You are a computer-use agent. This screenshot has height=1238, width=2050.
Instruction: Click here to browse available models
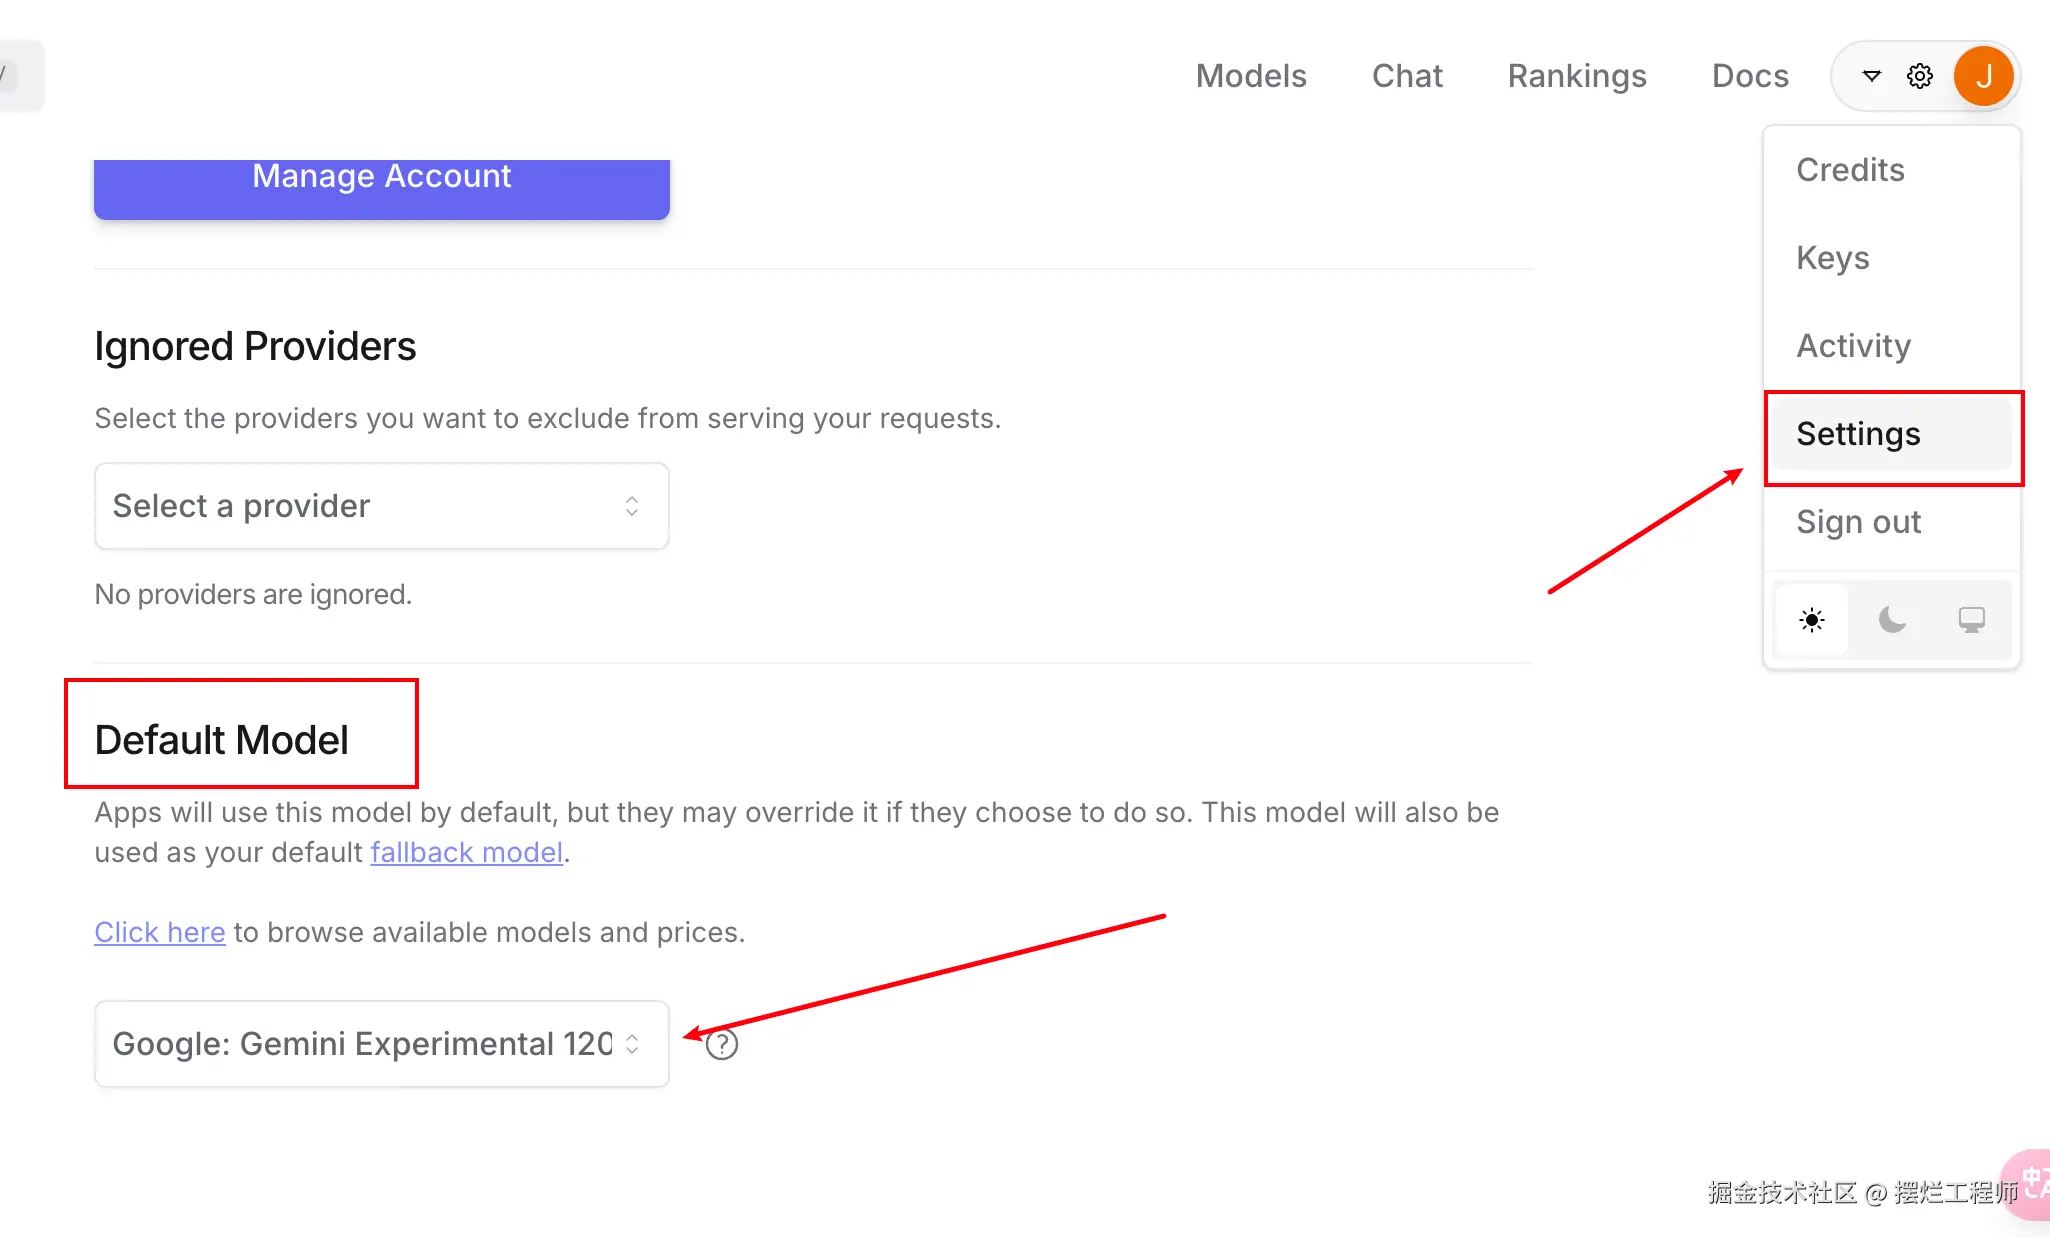pyautogui.click(x=159, y=932)
